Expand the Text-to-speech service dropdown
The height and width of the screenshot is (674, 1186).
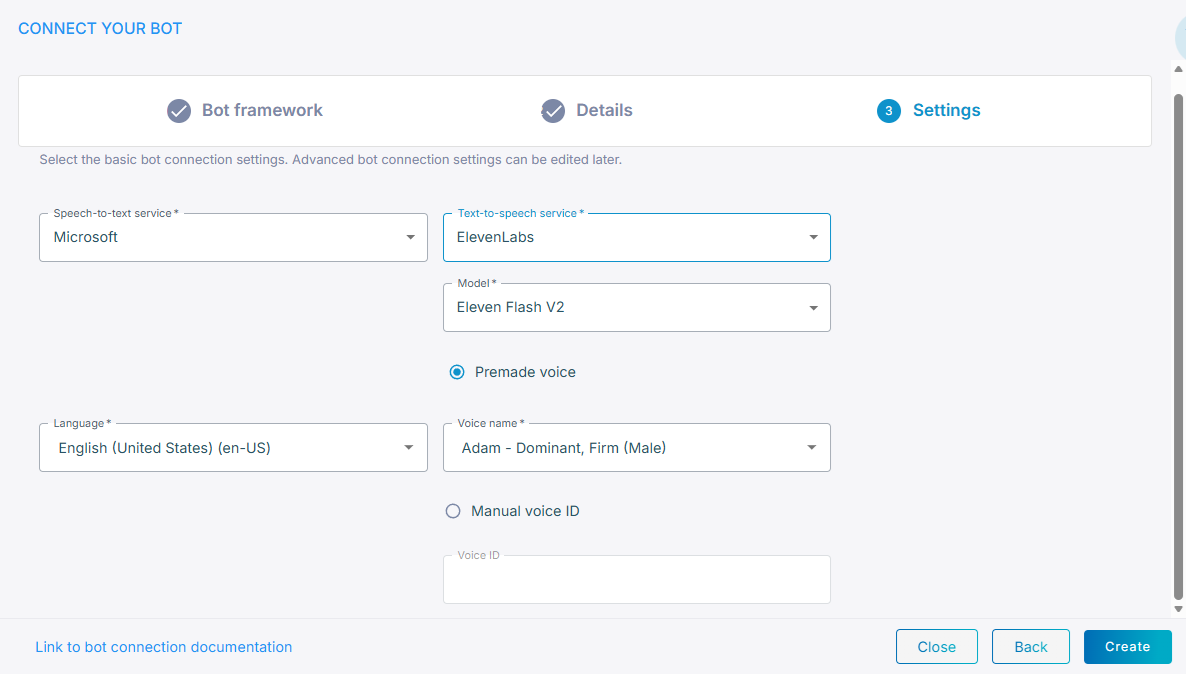(x=636, y=238)
